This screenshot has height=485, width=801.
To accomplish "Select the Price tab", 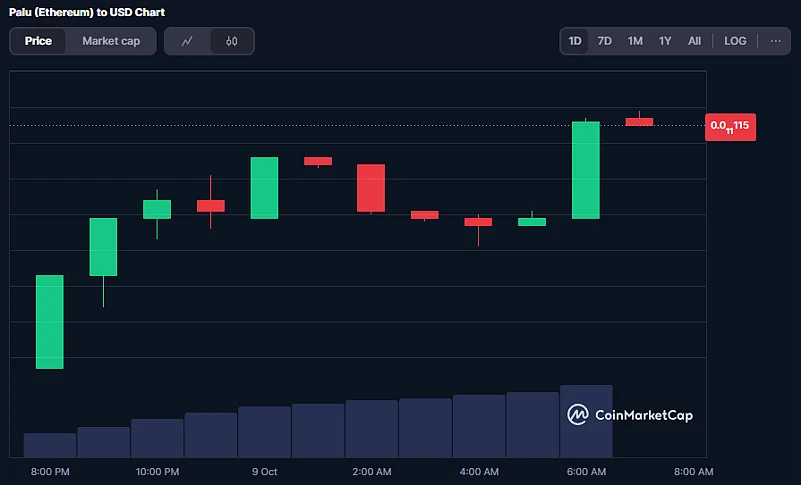I will point(38,41).
